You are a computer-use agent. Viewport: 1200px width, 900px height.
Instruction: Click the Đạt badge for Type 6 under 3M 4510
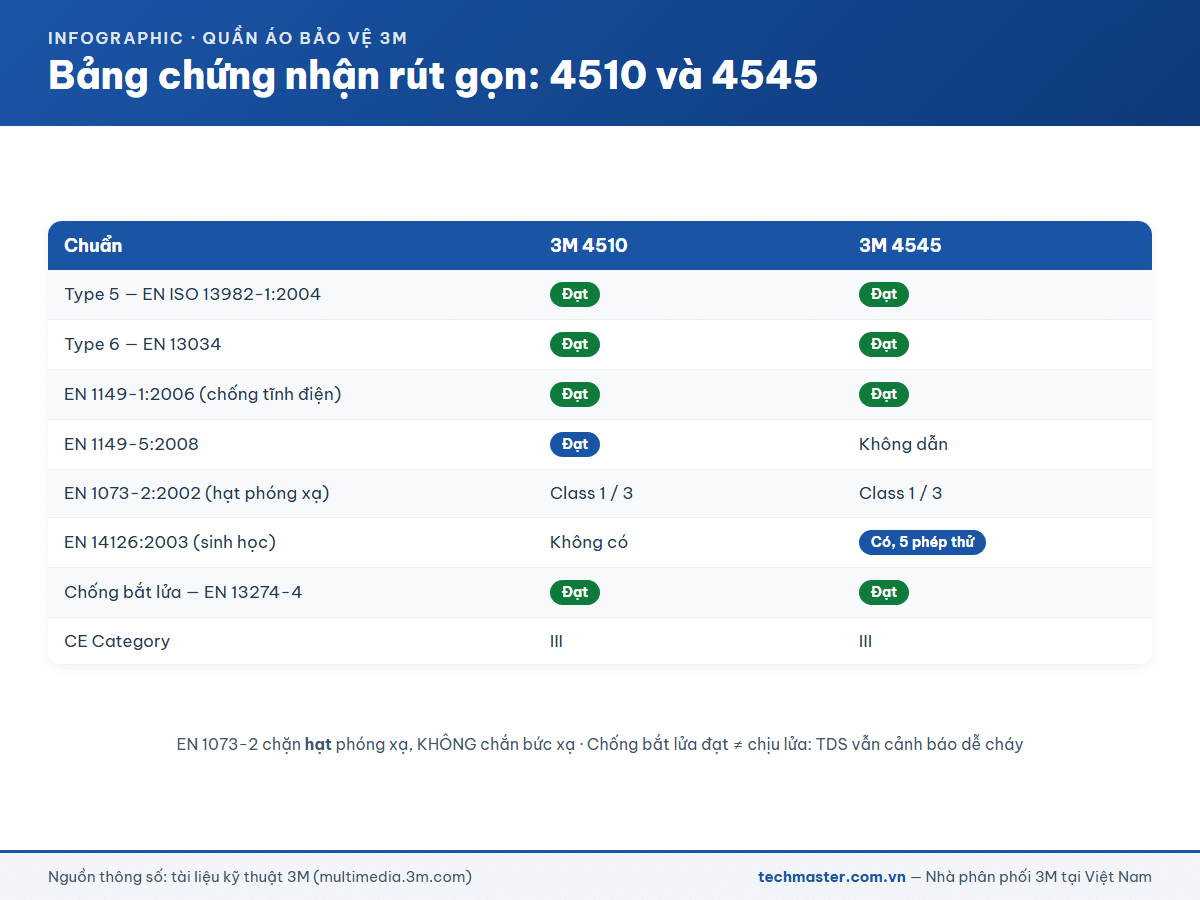tap(575, 344)
